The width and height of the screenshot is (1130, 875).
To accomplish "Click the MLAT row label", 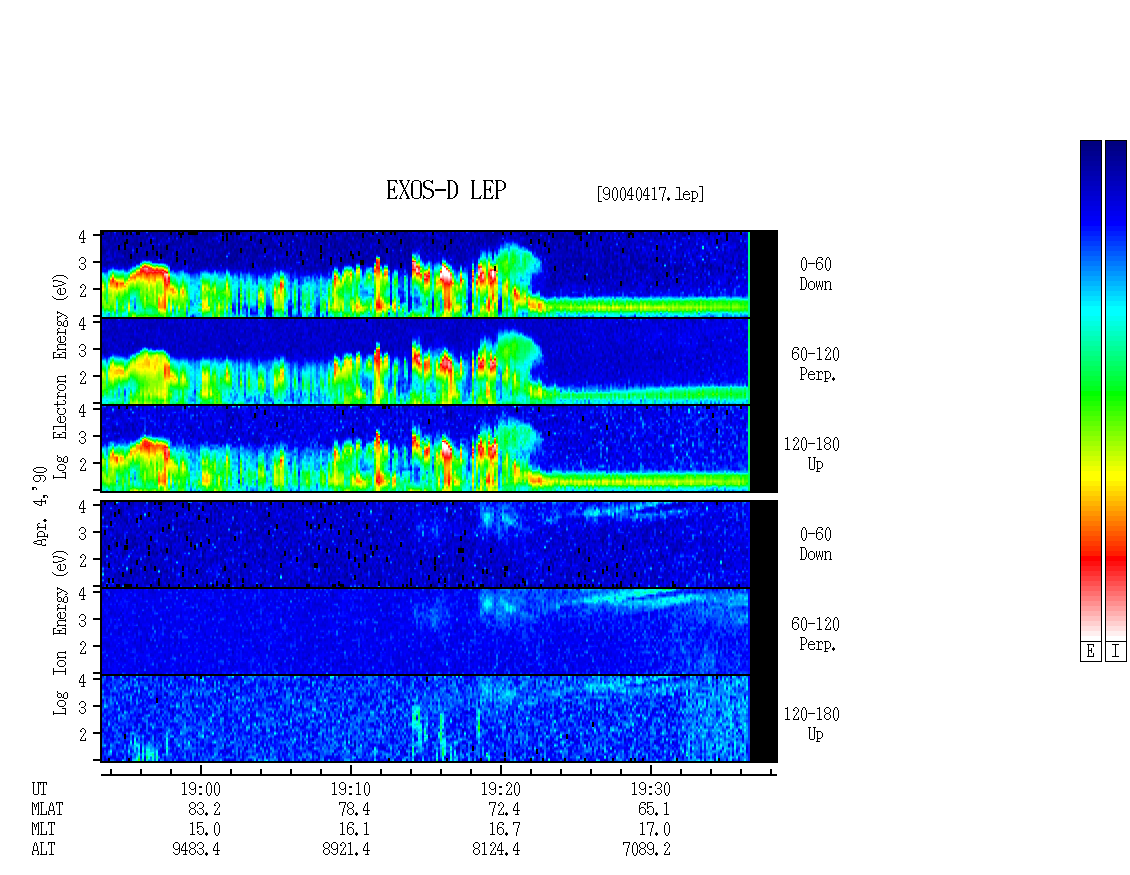I will click(47, 809).
